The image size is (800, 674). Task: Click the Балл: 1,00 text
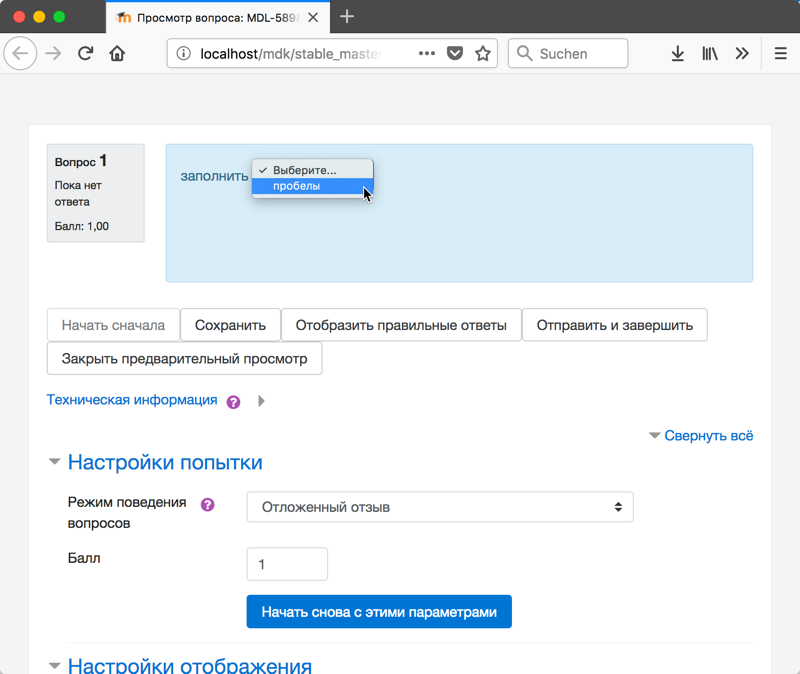click(82, 226)
